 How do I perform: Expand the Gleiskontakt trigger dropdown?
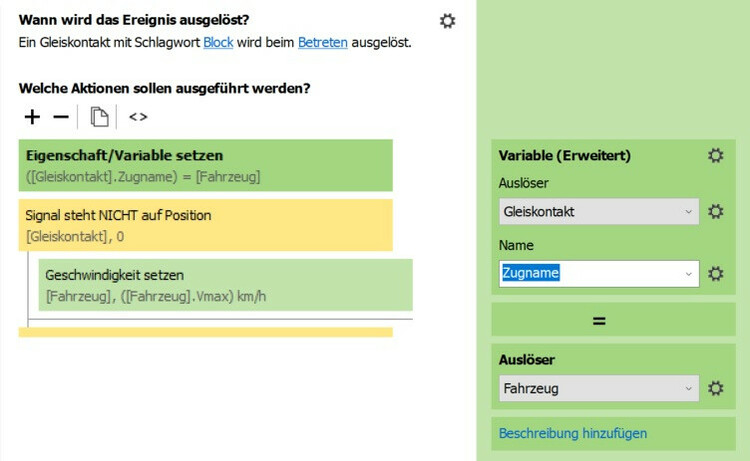coord(688,212)
